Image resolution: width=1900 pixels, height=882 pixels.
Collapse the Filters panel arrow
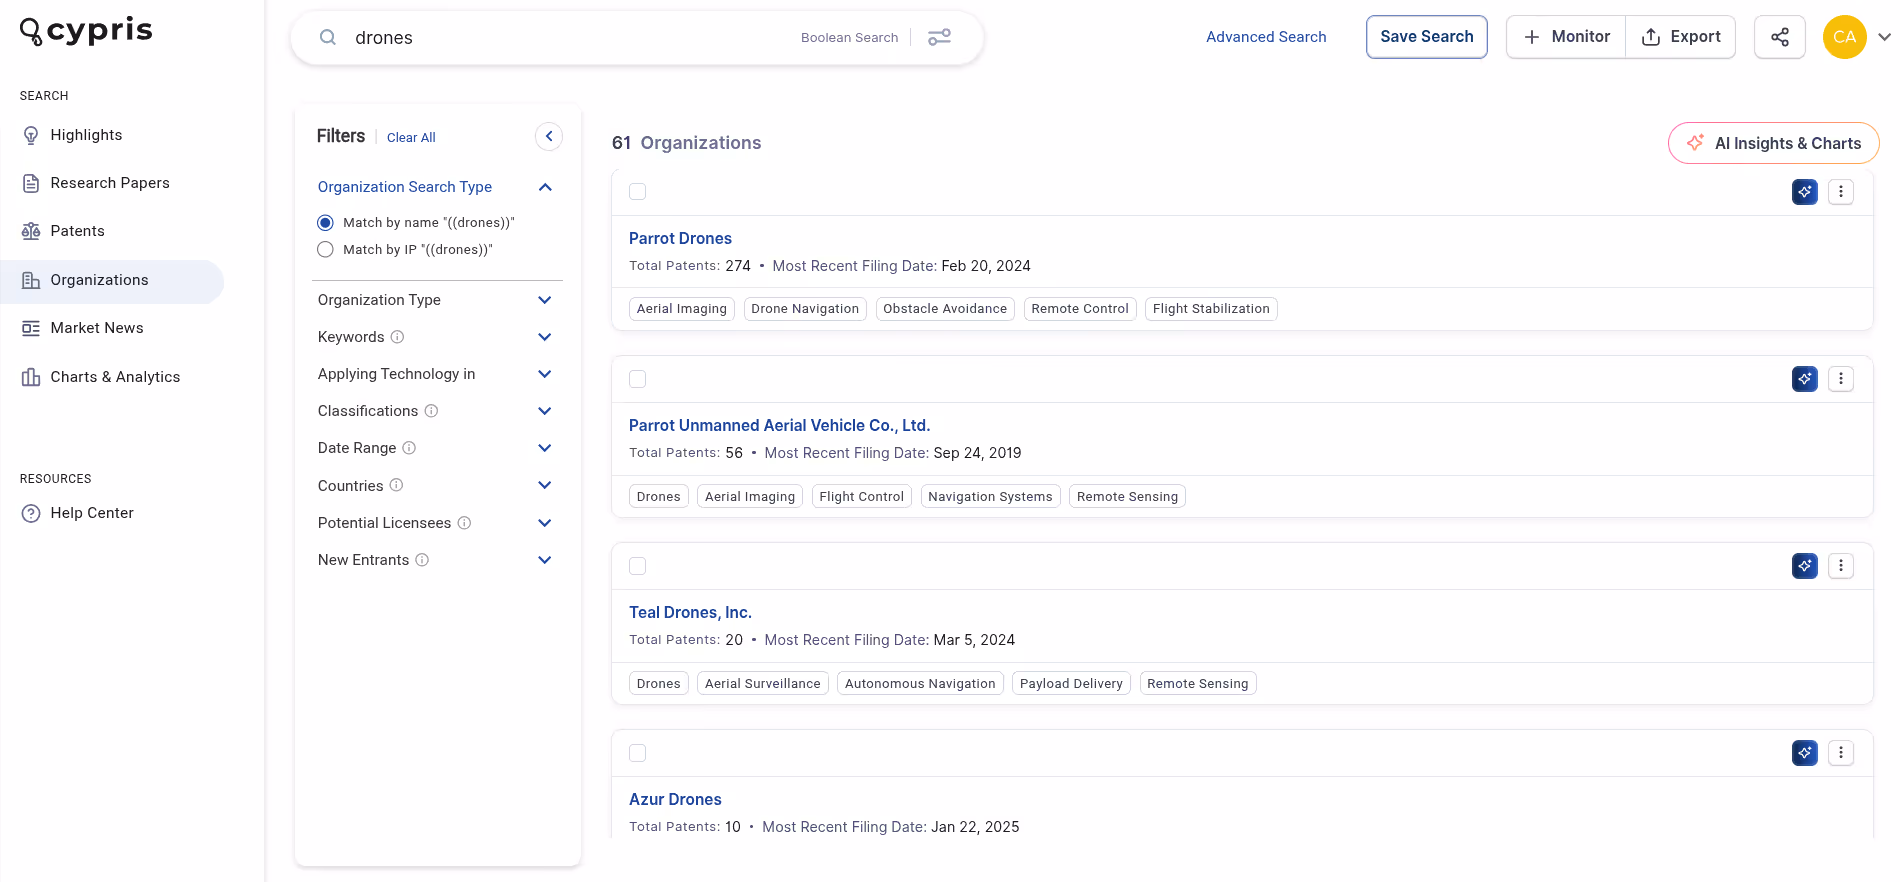[x=549, y=136]
